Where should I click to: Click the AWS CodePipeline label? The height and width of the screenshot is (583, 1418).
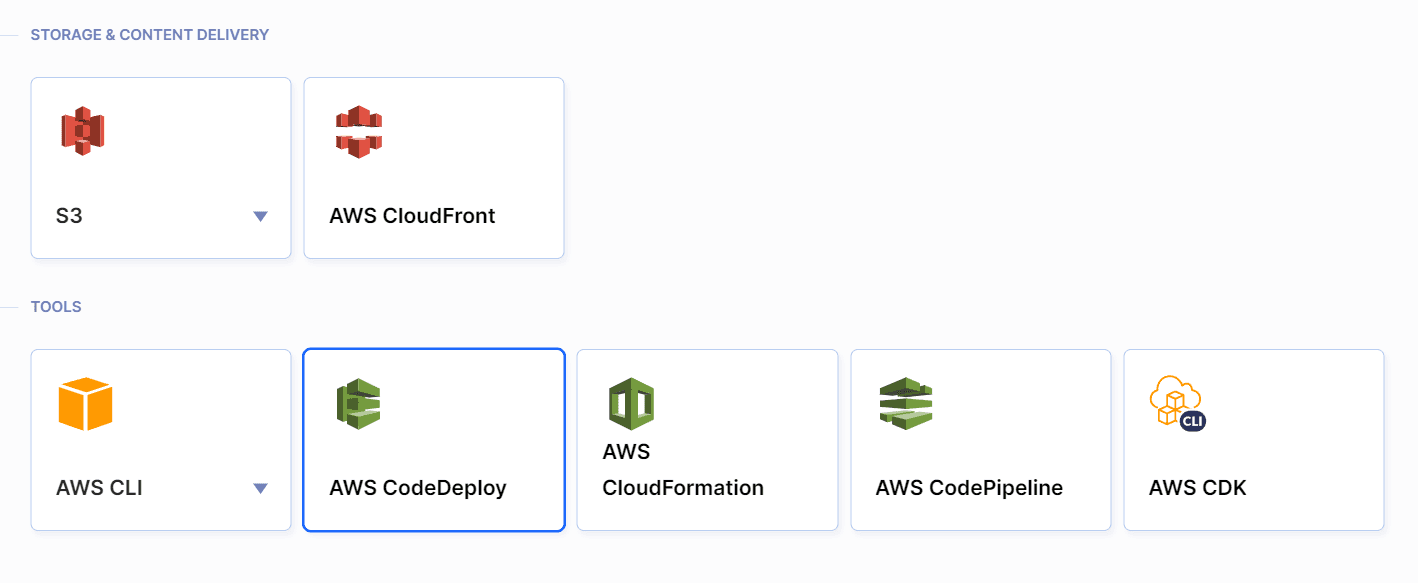coord(969,488)
